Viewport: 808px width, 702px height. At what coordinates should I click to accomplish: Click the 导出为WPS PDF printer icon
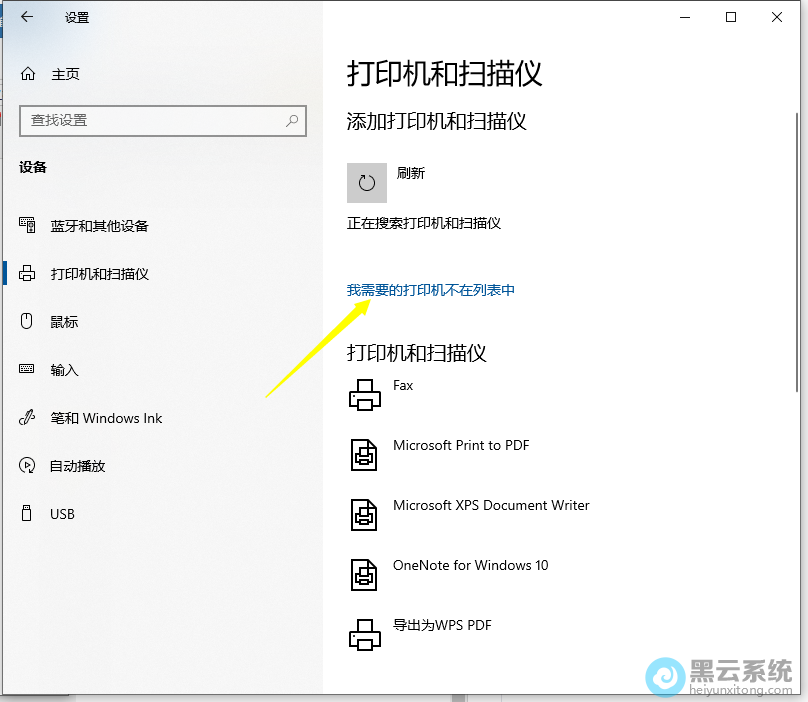tap(365, 635)
